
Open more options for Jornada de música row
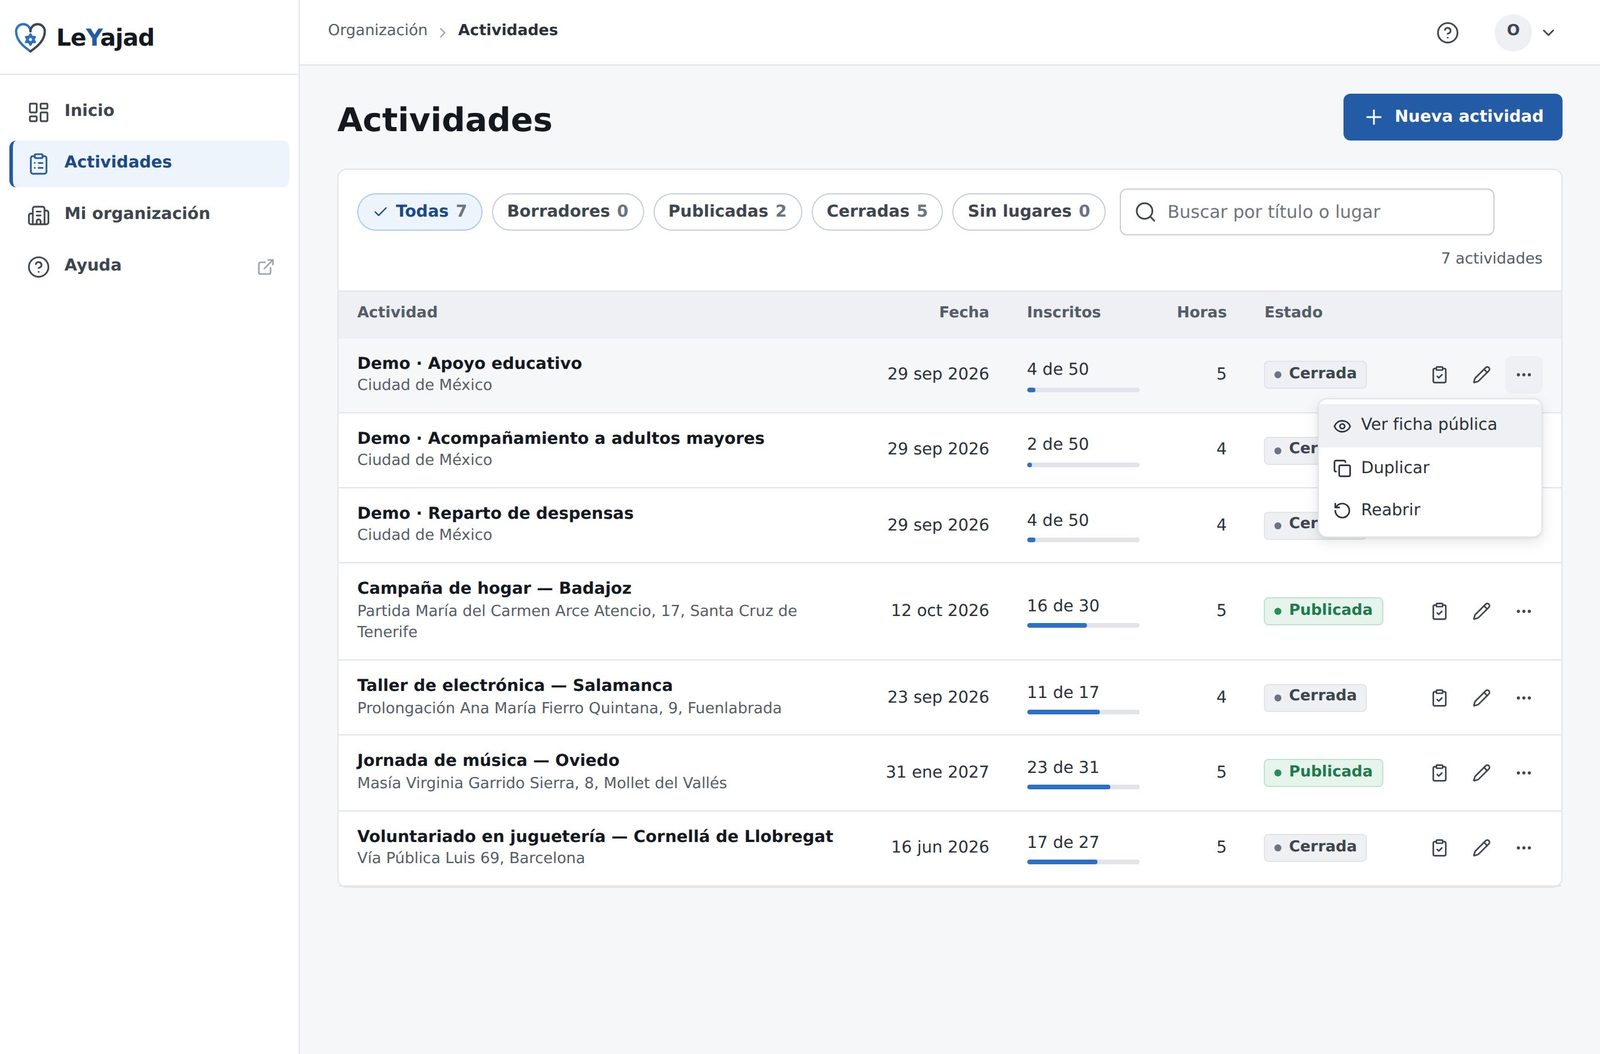click(1523, 773)
